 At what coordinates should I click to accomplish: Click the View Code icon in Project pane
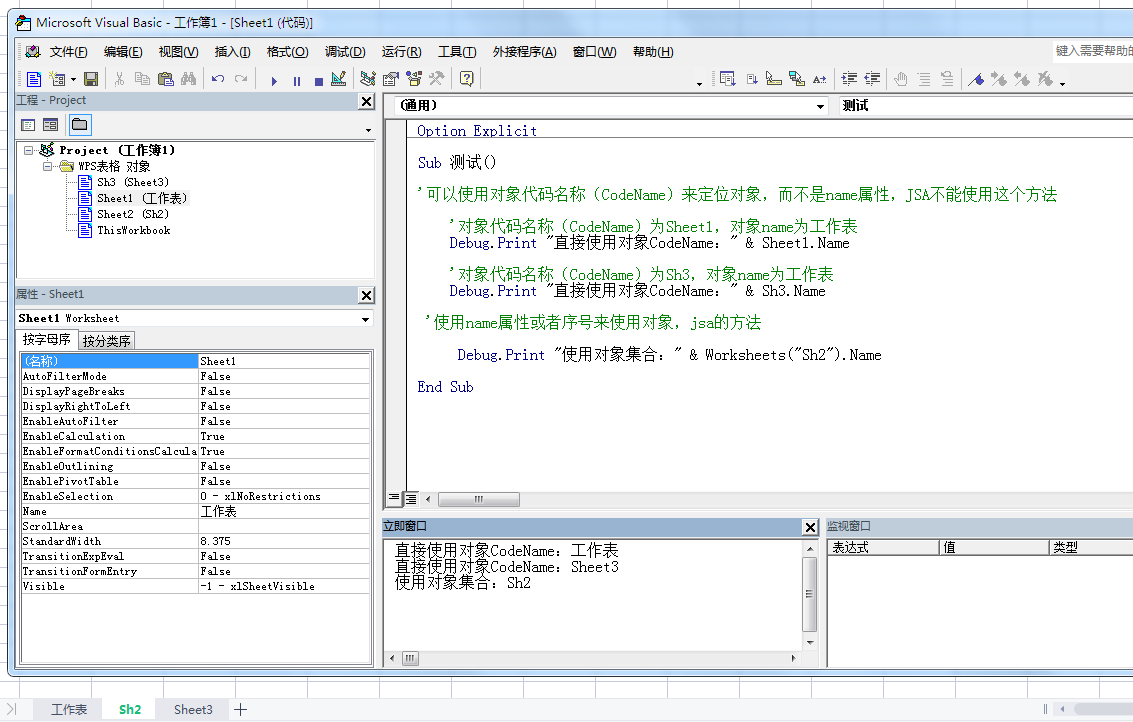28,125
